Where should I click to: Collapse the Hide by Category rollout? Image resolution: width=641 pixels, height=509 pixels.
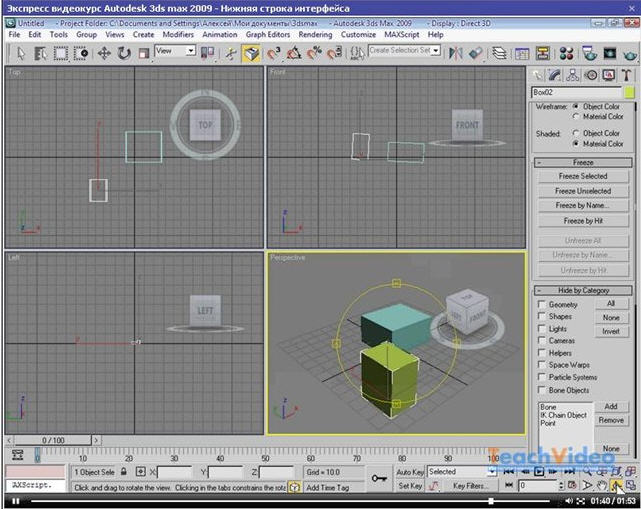(x=583, y=290)
